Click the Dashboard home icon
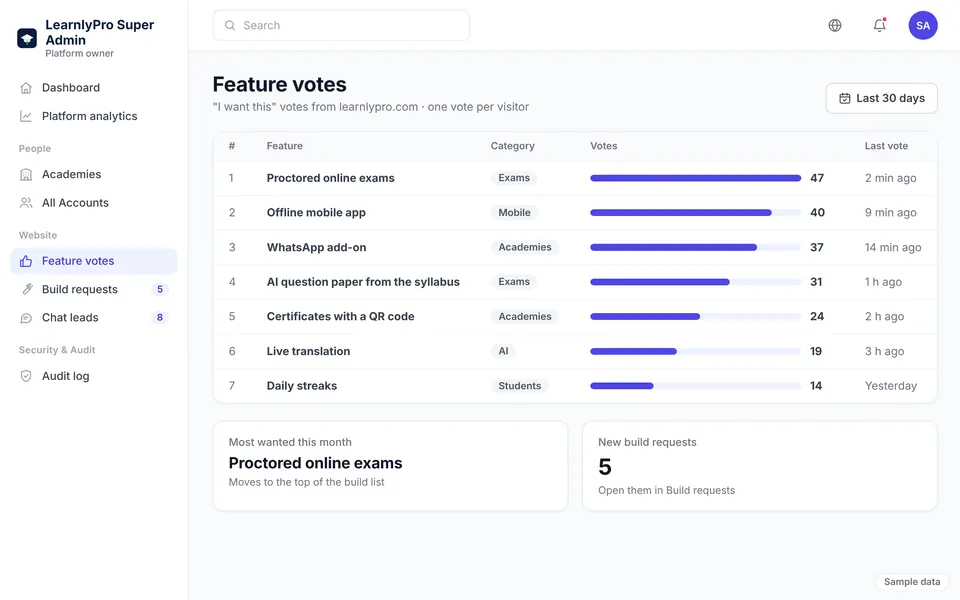Viewport: 960px width, 600px height. point(26,88)
